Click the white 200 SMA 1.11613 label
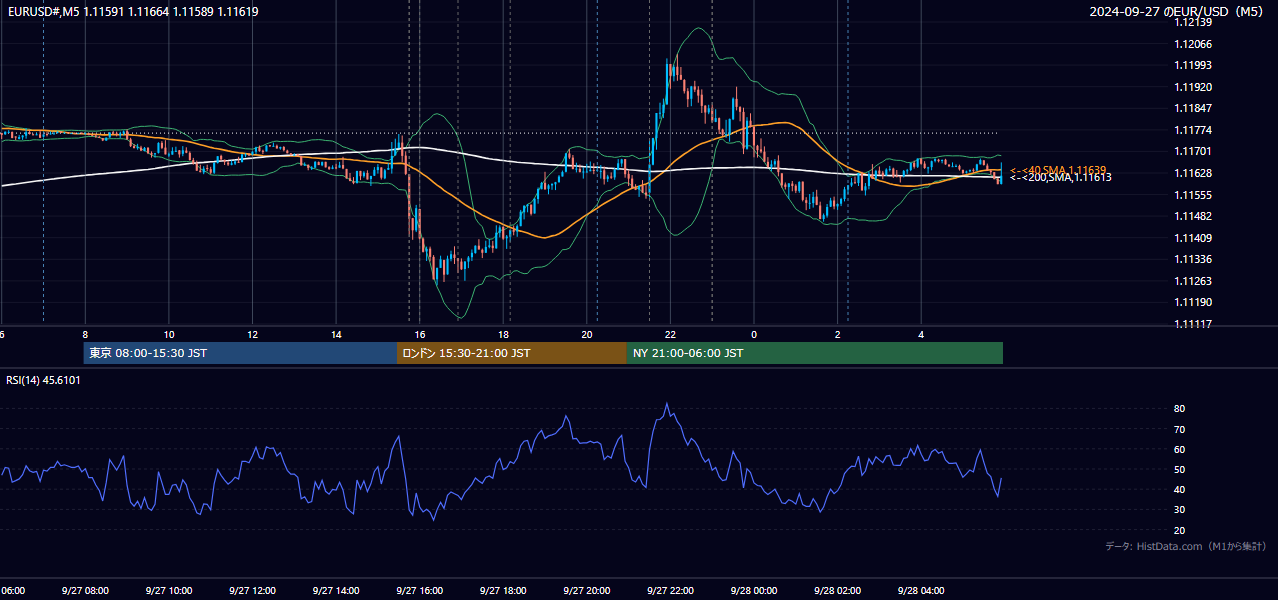This screenshot has height=600, width=1278. coord(1060,177)
